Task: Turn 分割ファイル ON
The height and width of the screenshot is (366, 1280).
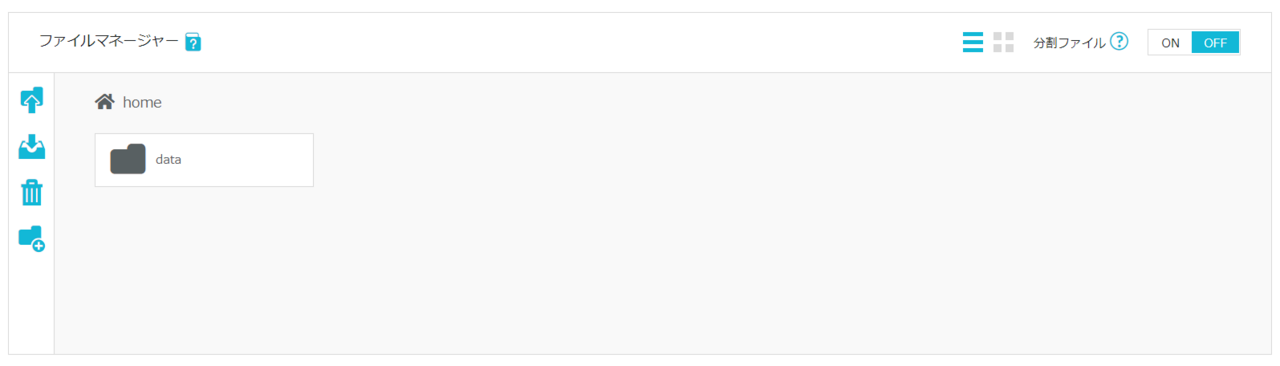Action: tap(1170, 43)
